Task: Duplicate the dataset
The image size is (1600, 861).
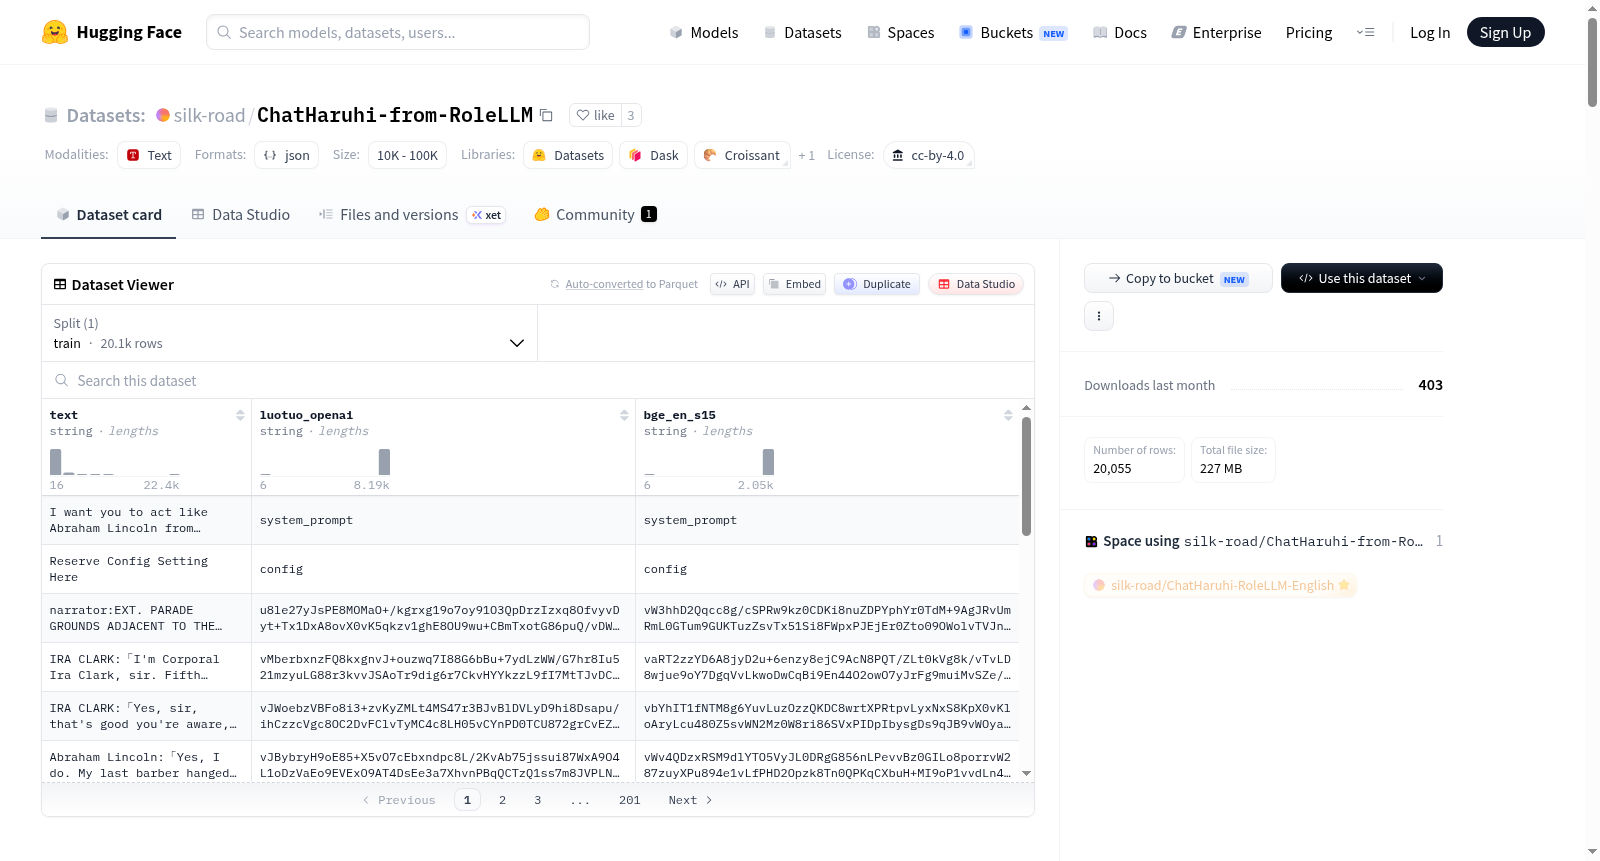Action: 877,284
